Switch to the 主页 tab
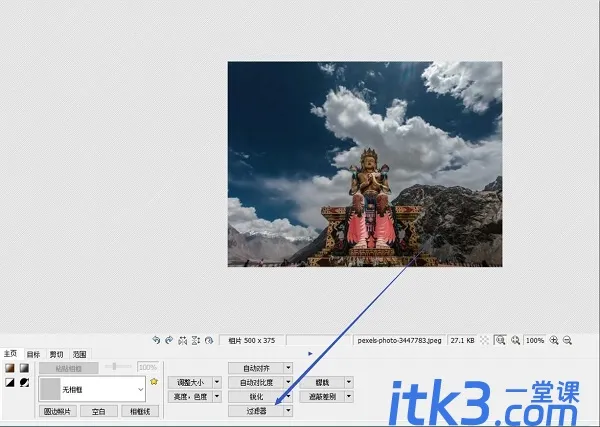This screenshot has height=427, width=600. point(11,354)
